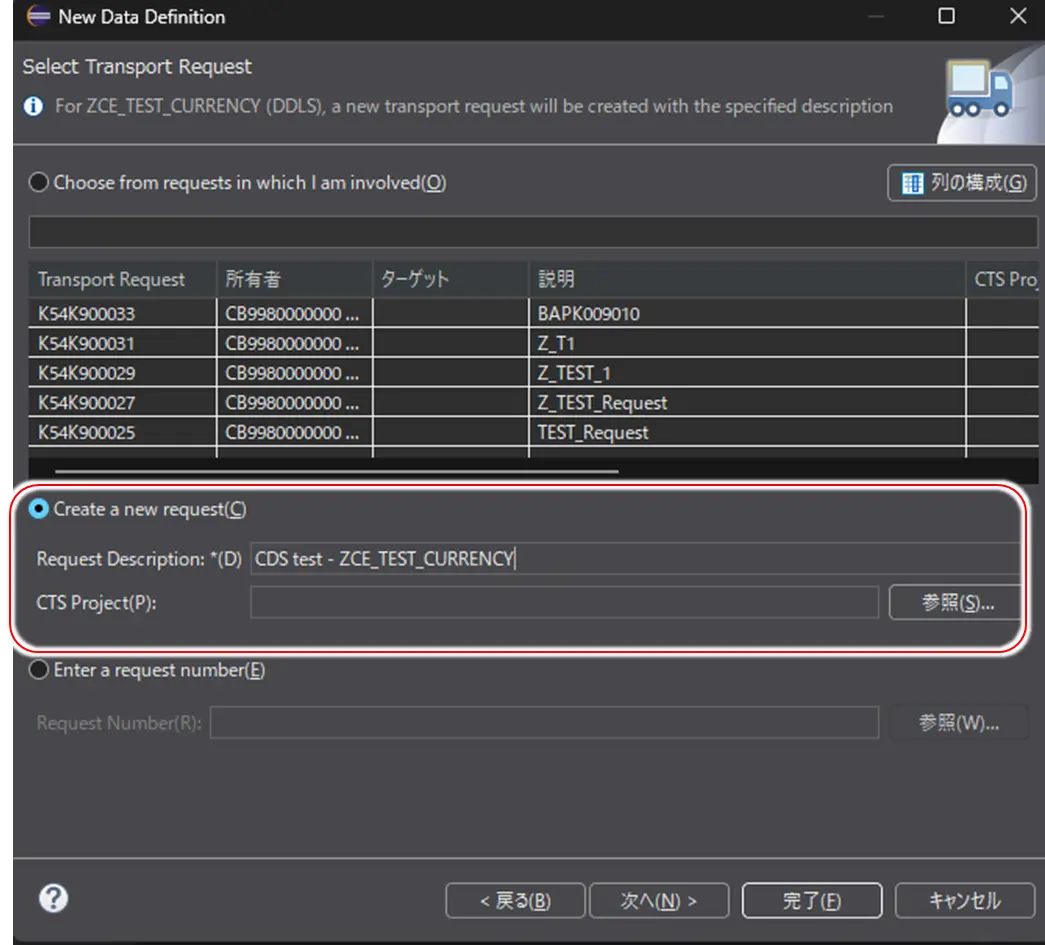Click the CTS Pro column header

click(1002, 279)
